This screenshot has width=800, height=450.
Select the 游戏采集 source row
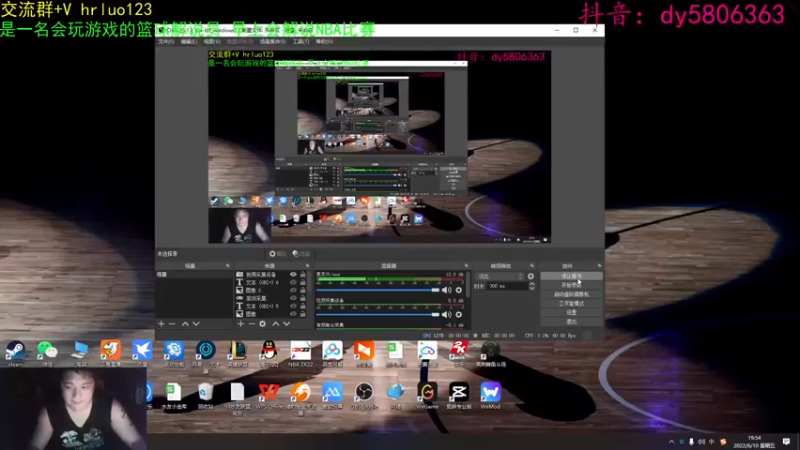tap(272, 298)
